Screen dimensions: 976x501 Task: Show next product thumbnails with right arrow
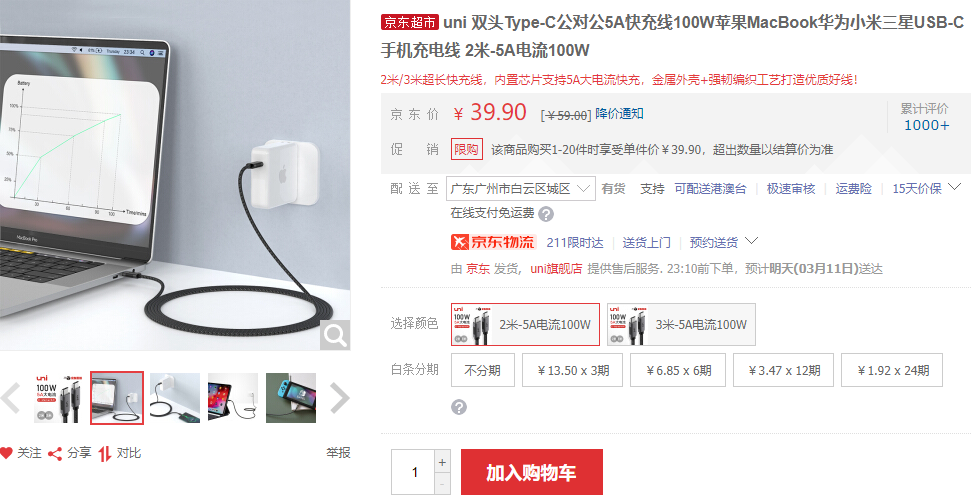coord(339,398)
